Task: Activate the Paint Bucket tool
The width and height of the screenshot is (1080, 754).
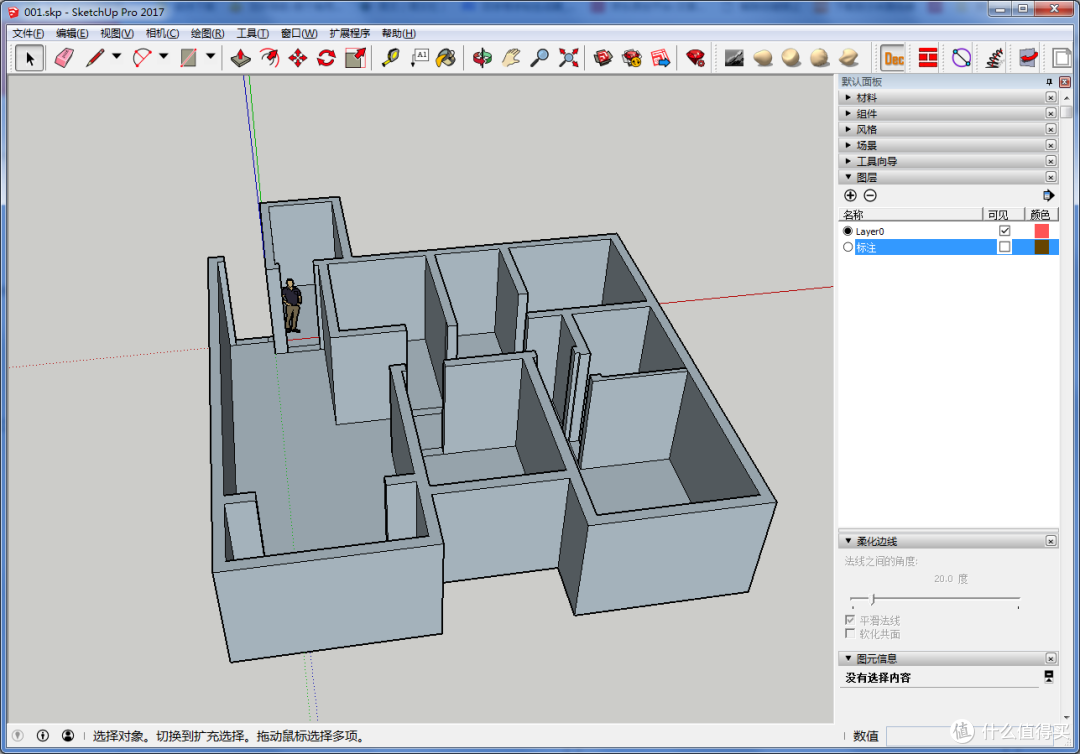Action: 446,58
